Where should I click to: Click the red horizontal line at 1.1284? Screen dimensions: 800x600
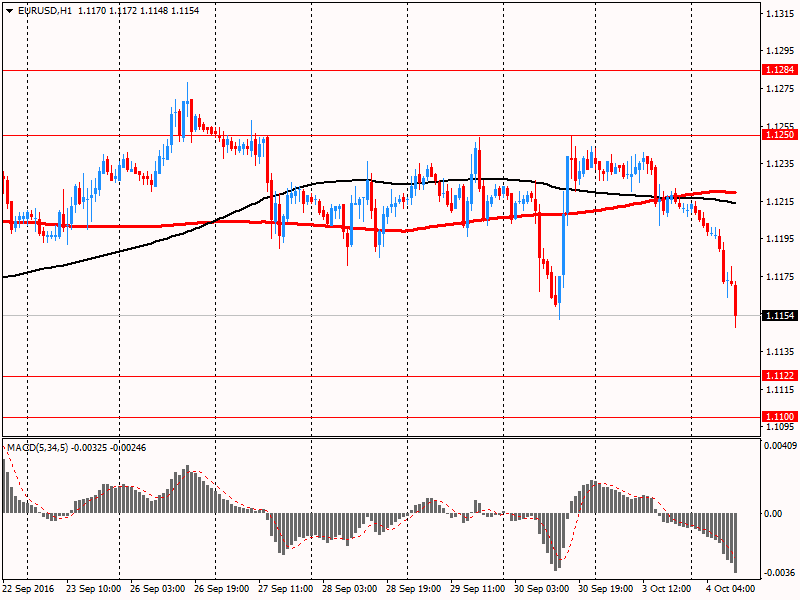coord(382,70)
